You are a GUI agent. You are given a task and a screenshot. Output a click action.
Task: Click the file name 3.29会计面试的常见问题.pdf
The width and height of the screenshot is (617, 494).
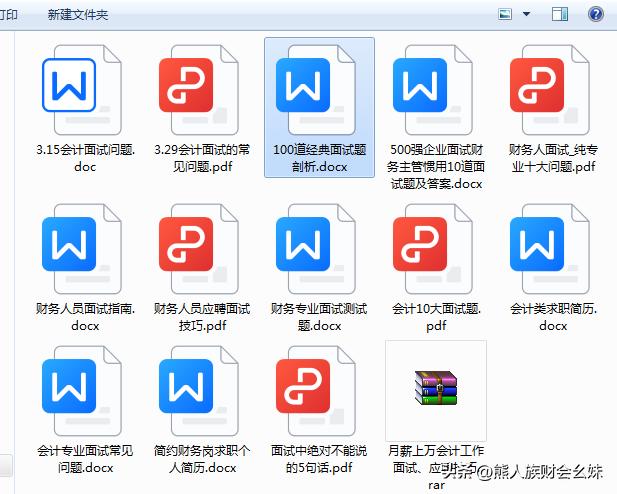click(202, 158)
